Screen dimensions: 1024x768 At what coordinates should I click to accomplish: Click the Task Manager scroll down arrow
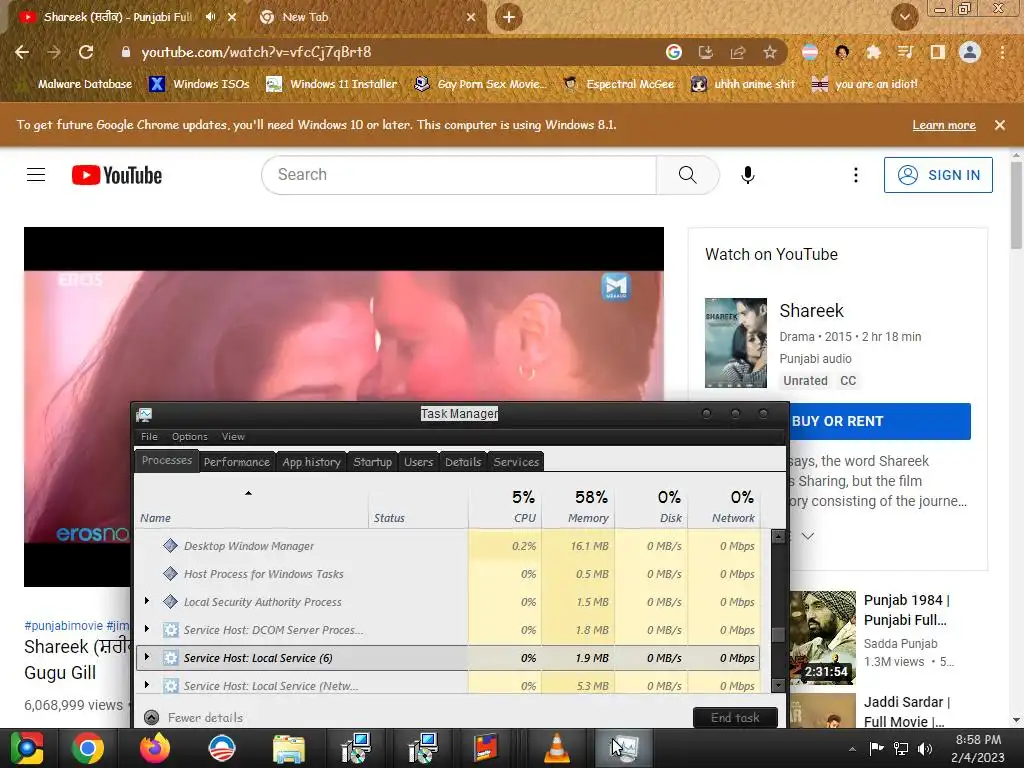click(x=778, y=684)
